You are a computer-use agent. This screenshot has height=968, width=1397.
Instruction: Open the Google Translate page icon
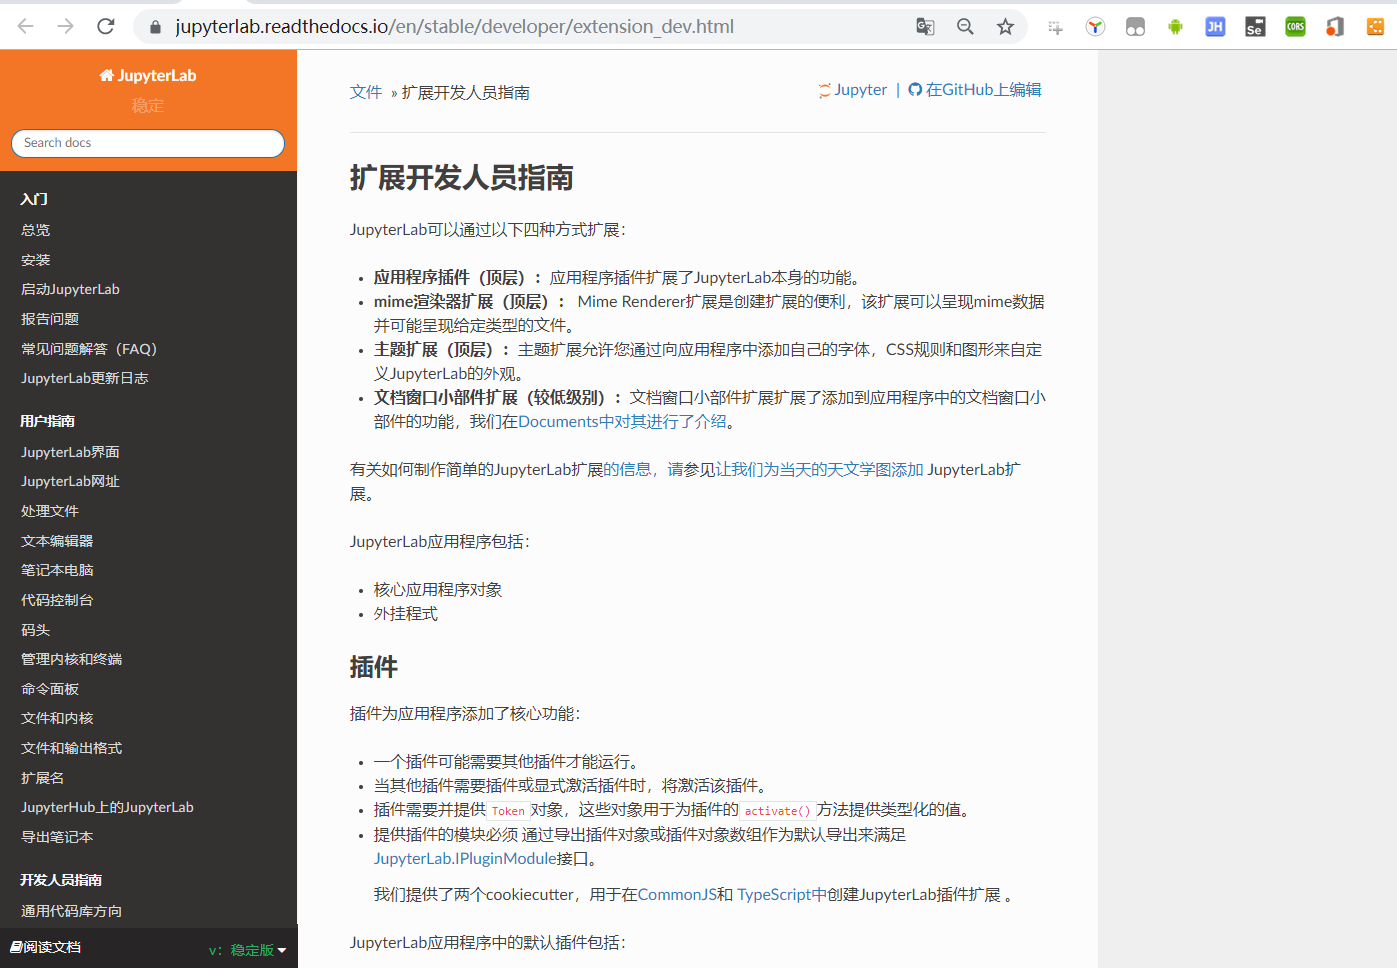(x=924, y=26)
